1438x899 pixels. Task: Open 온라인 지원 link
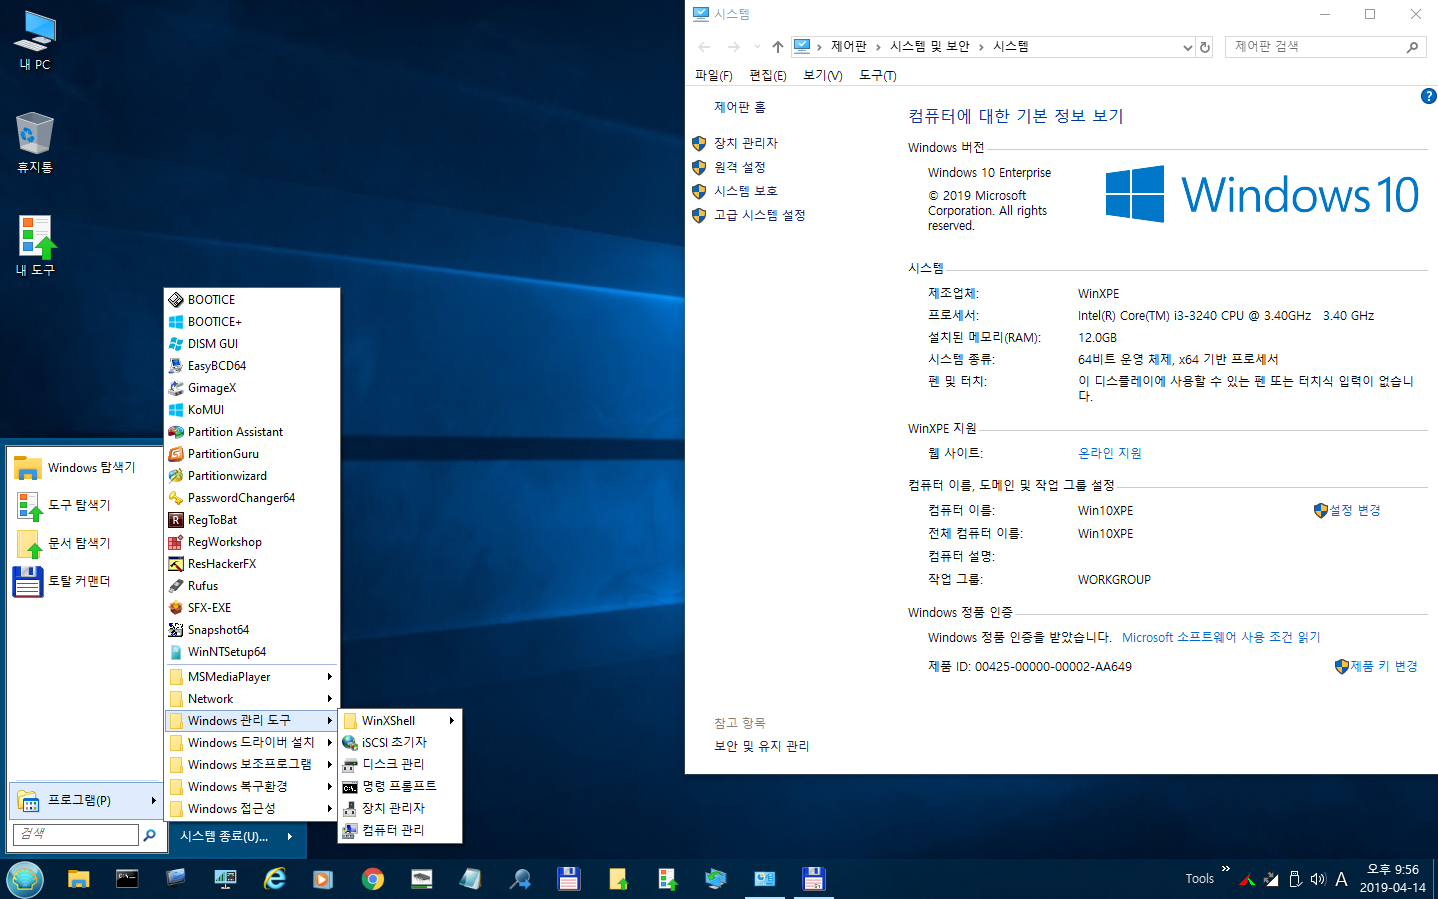[x=1110, y=453]
